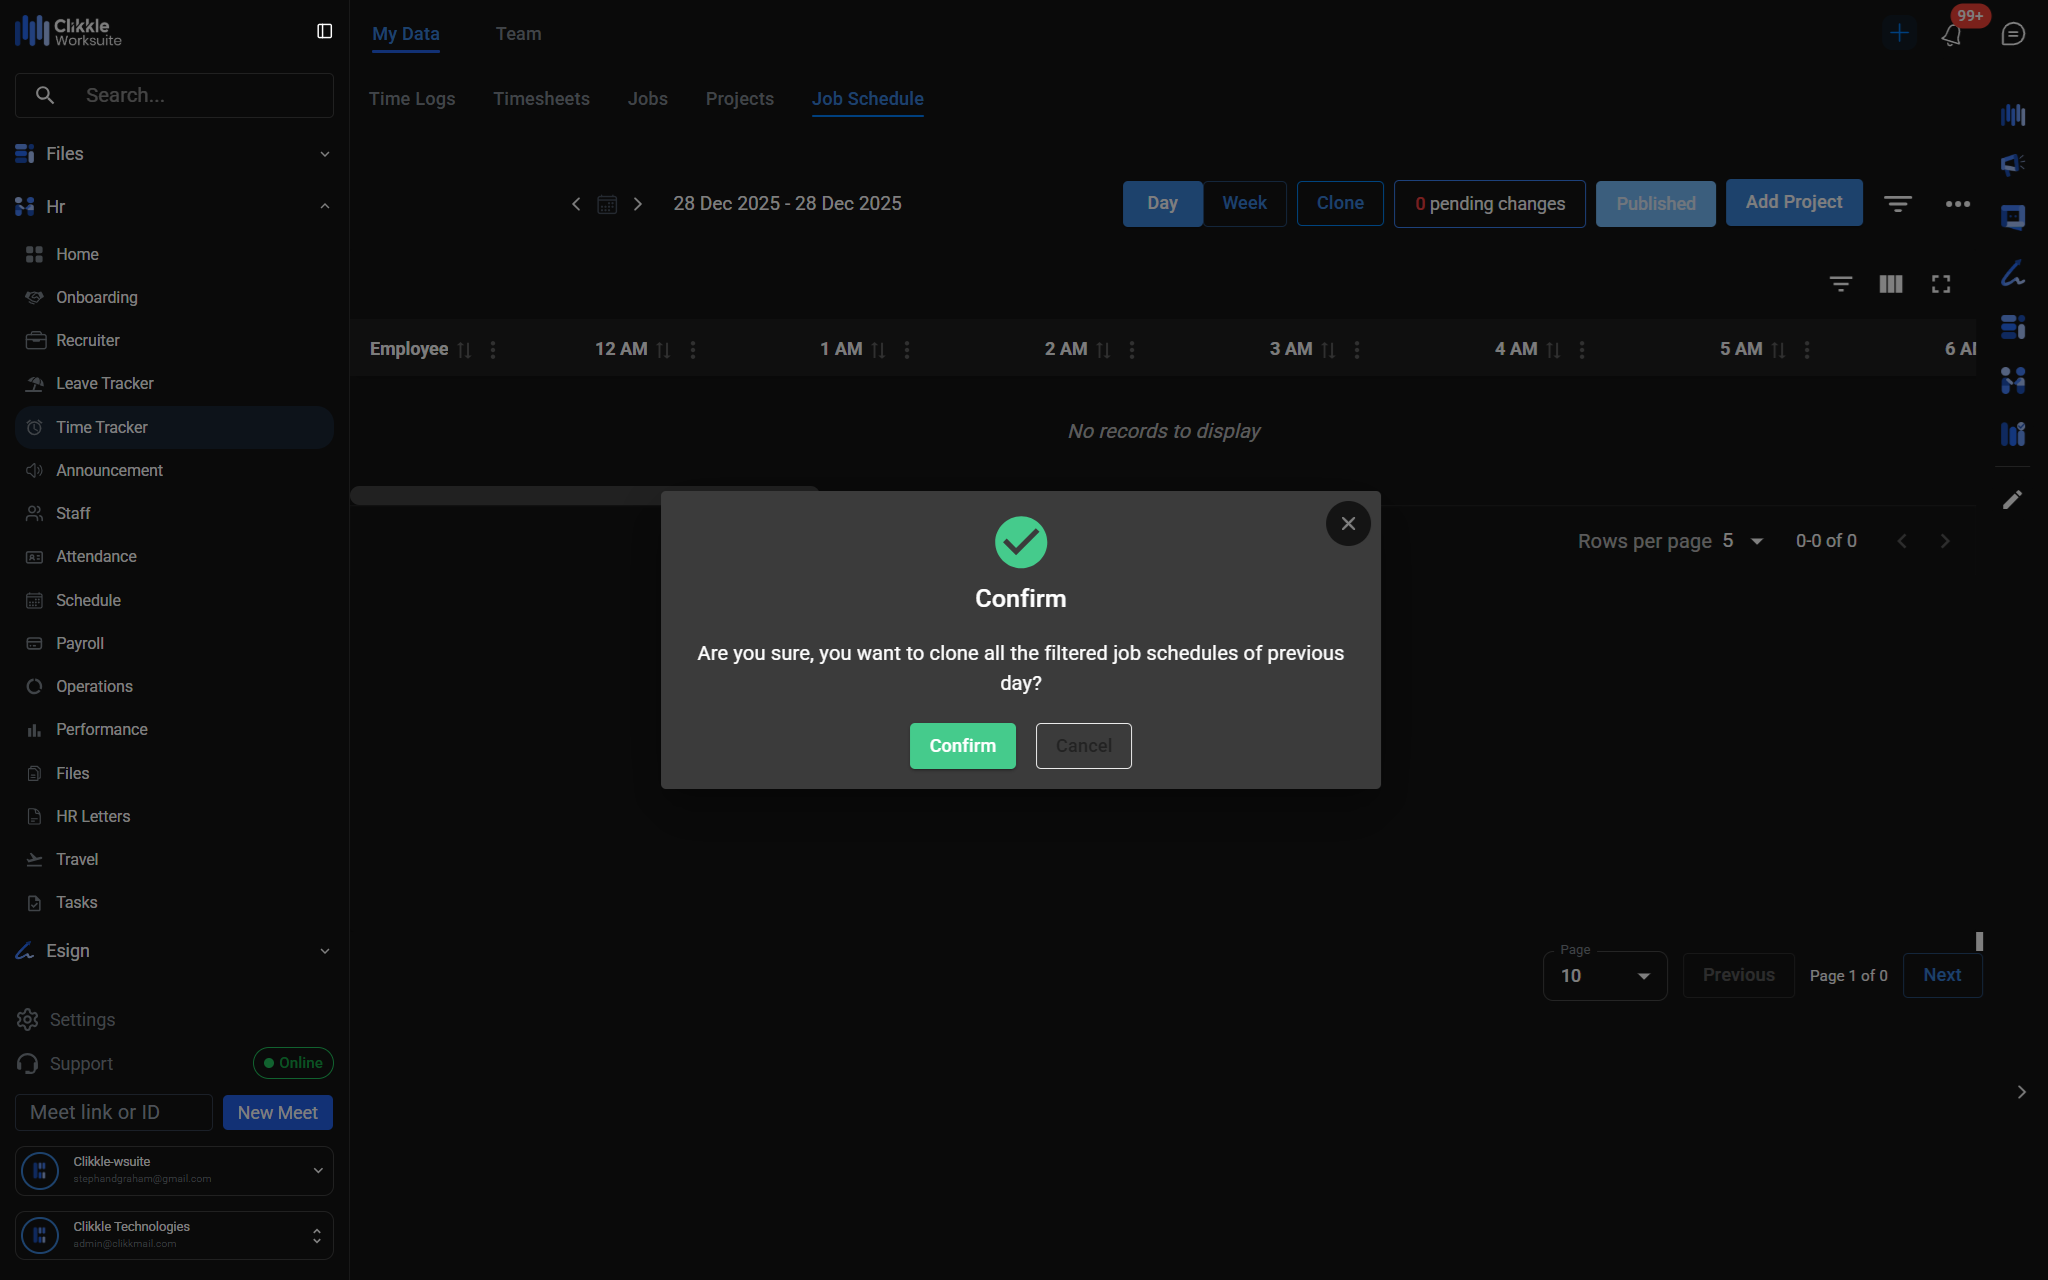Toggle fullscreen table view icon
Screen dimensions: 2048x1280
click(1941, 284)
